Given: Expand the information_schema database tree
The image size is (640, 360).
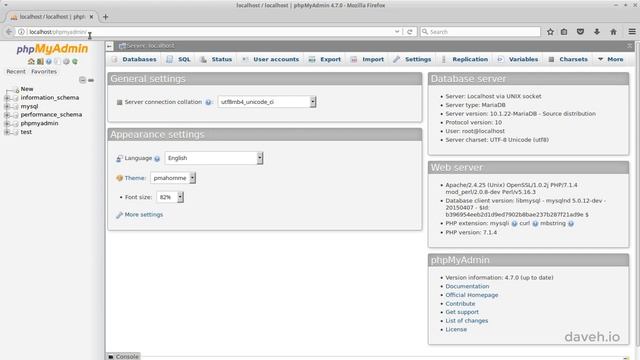Looking at the screenshot, I should [x=7, y=98].
